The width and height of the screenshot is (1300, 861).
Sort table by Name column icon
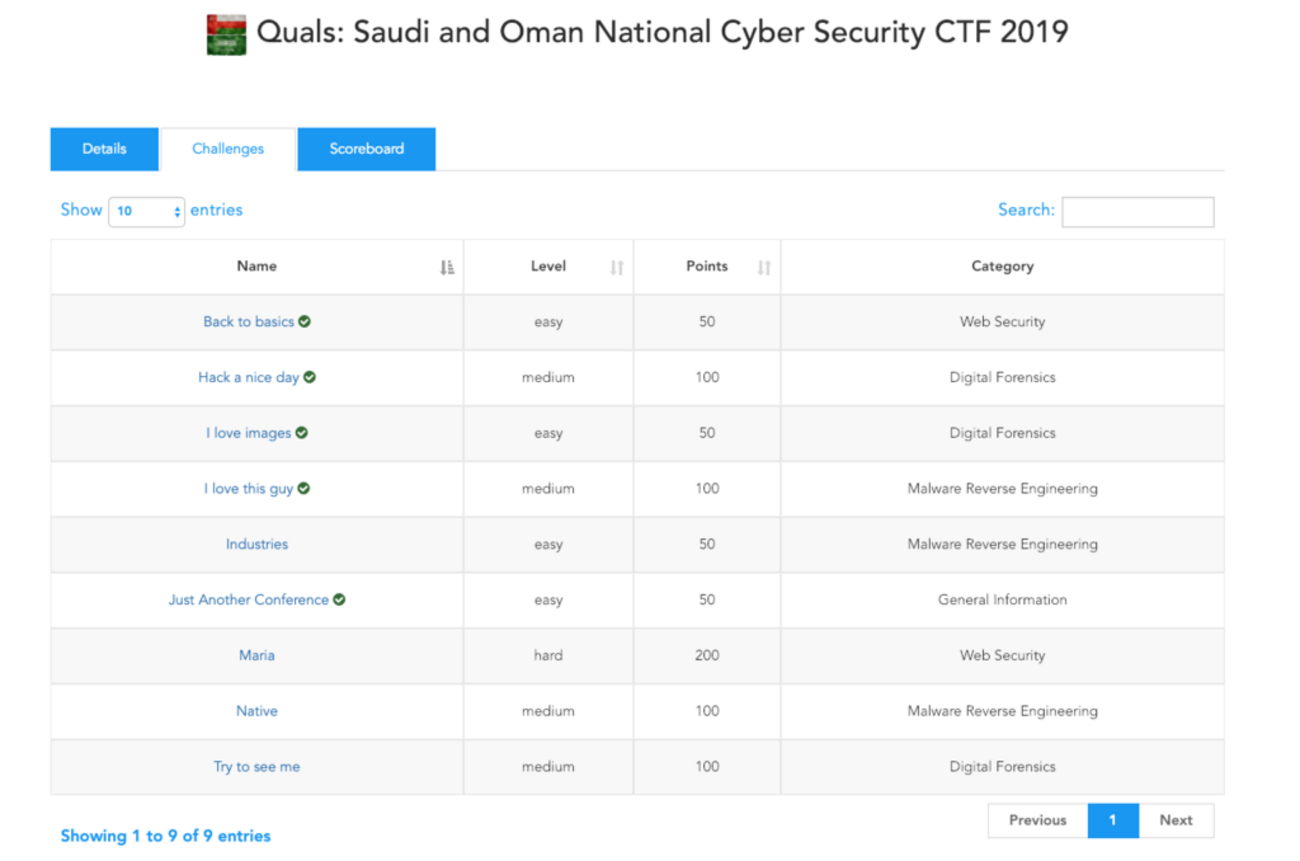click(x=447, y=267)
